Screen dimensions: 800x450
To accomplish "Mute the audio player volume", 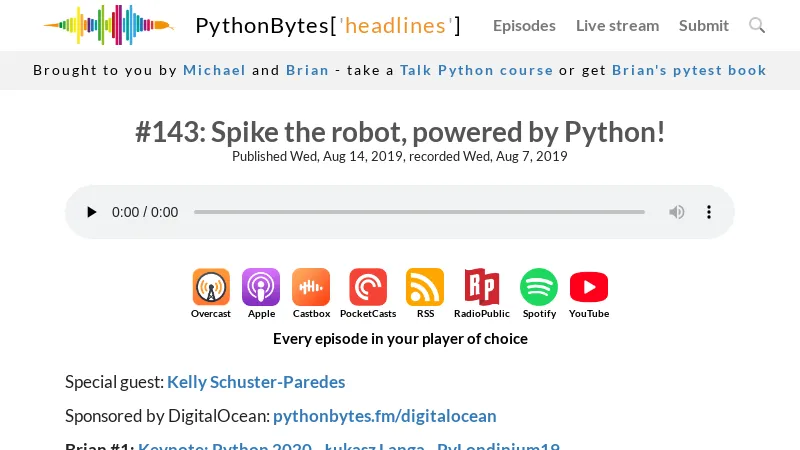I will point(677,212).
